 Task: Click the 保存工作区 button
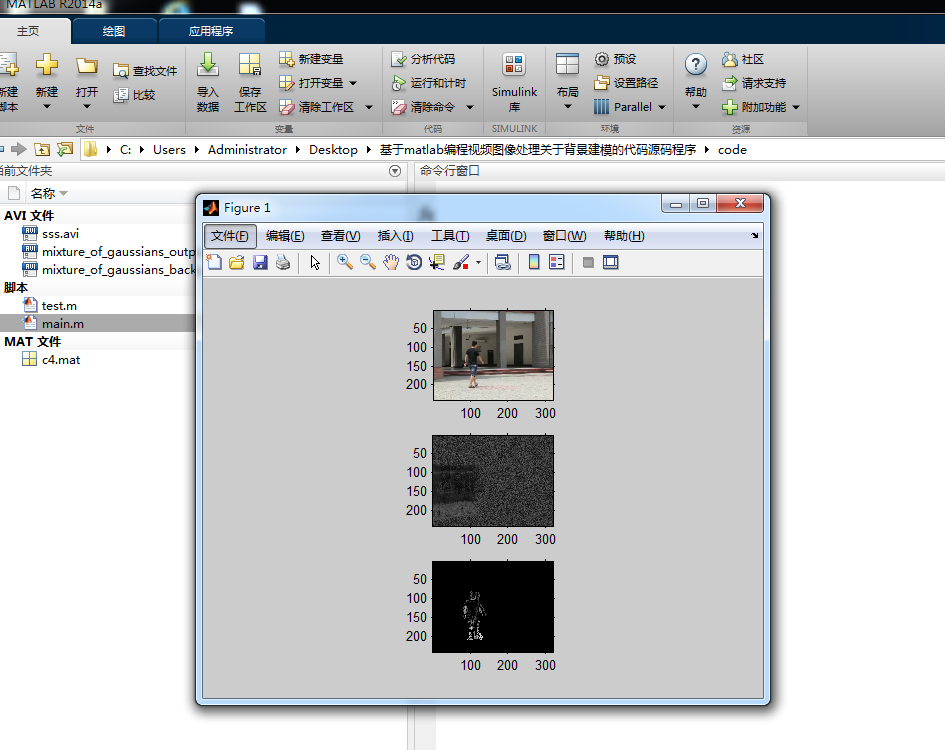250,83
